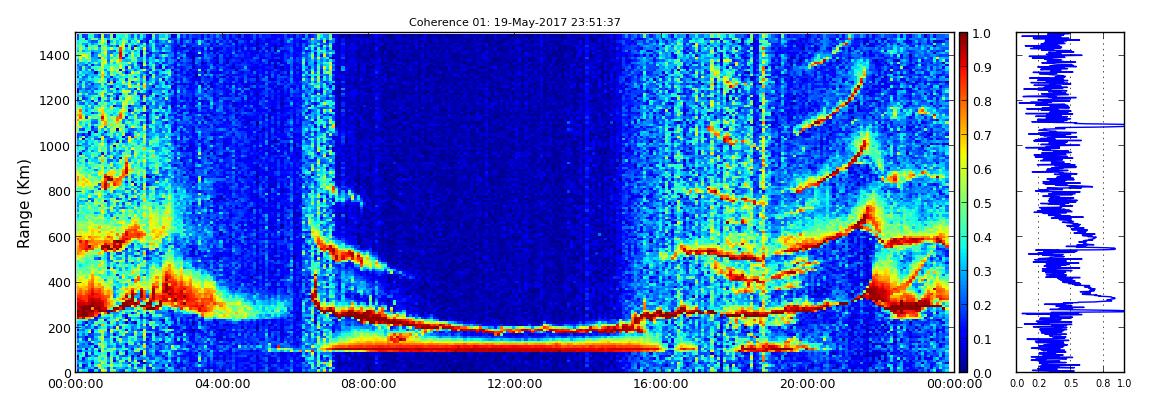The height and width of the screenshot is (407, 1150).
Task: Click the blue line profile plot panel
Action: [1070, 202]
